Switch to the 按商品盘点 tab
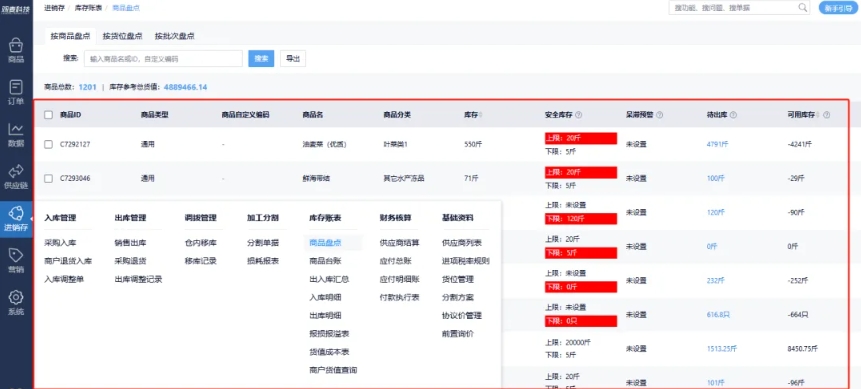The width and height of the screenshot is (861, 389). coord(70,36)
